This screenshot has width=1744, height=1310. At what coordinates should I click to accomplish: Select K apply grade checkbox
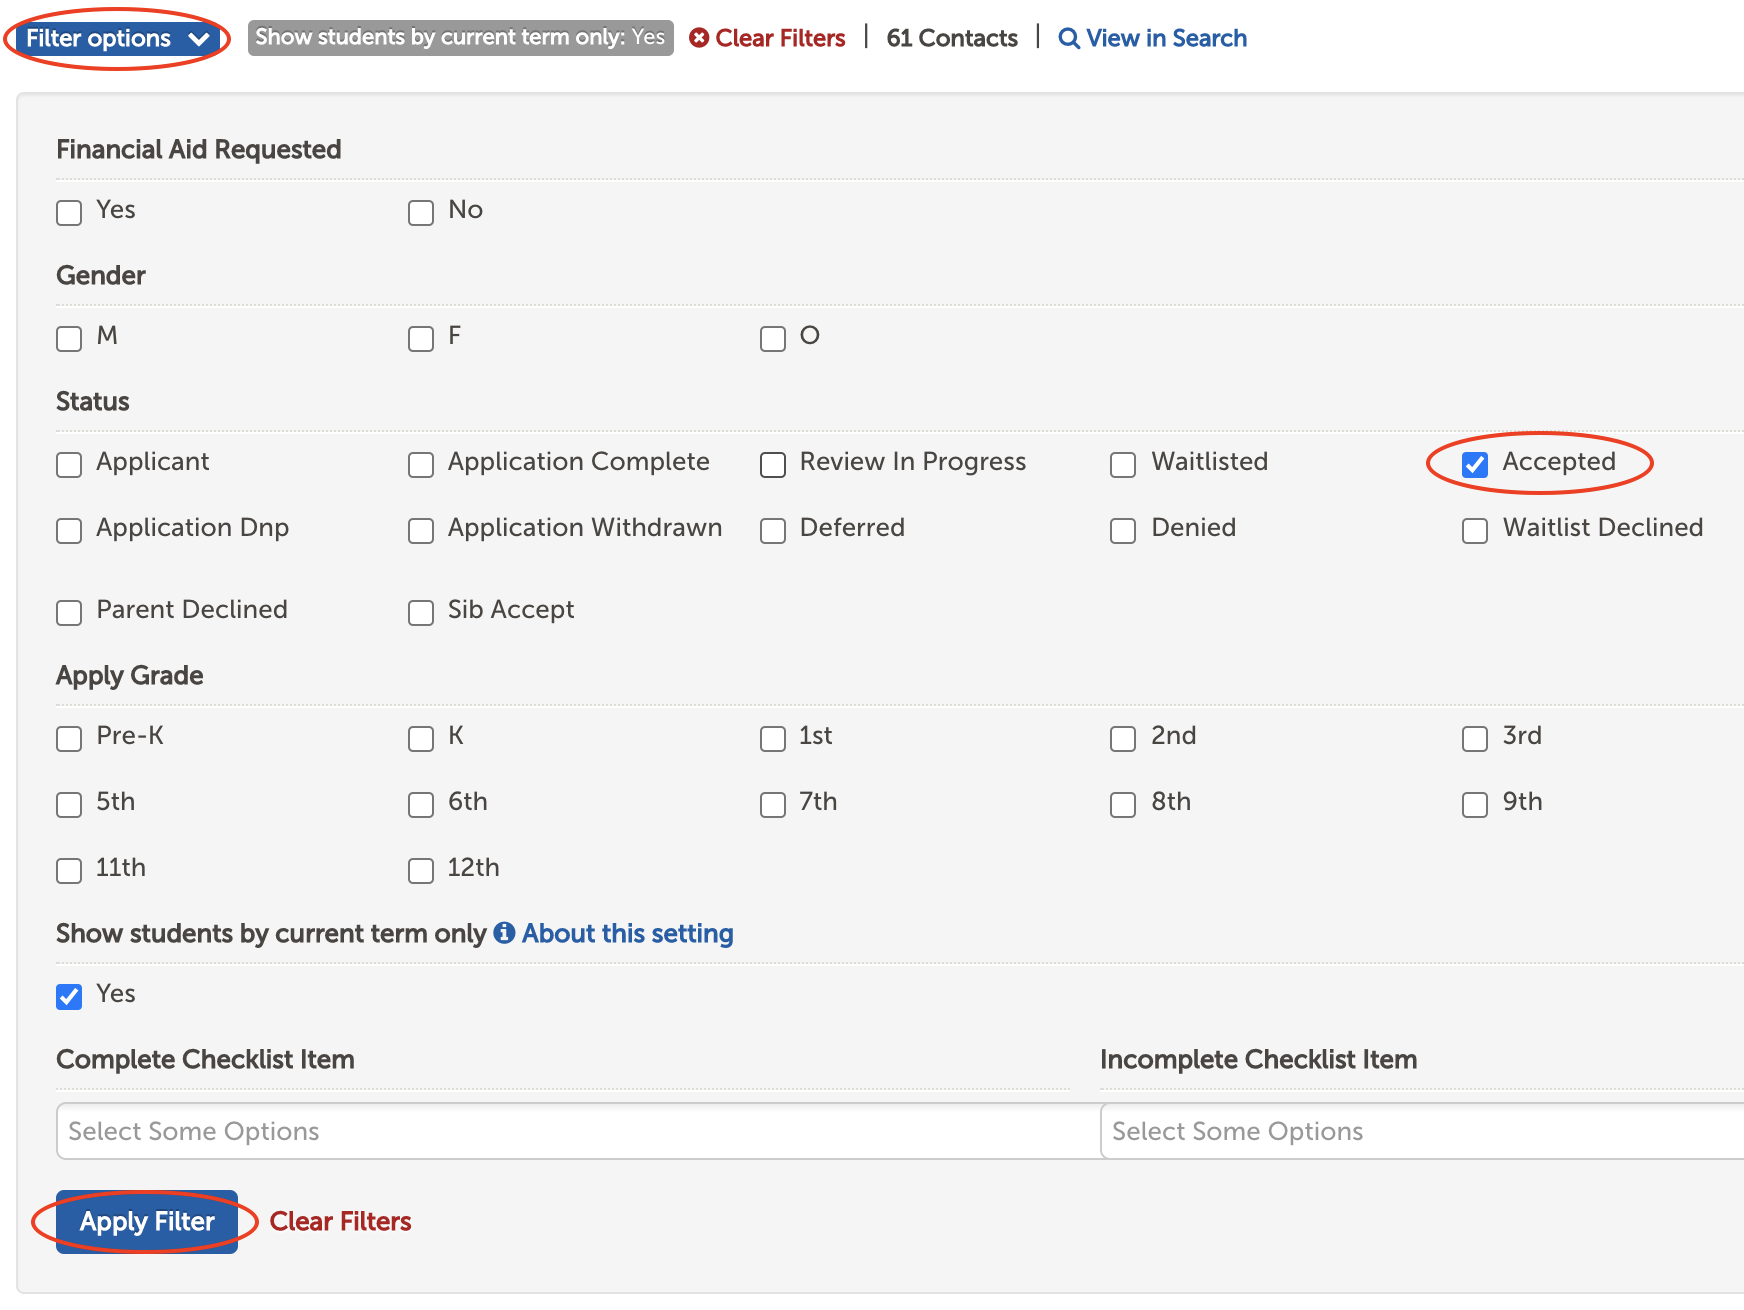[x=421, y=738]
